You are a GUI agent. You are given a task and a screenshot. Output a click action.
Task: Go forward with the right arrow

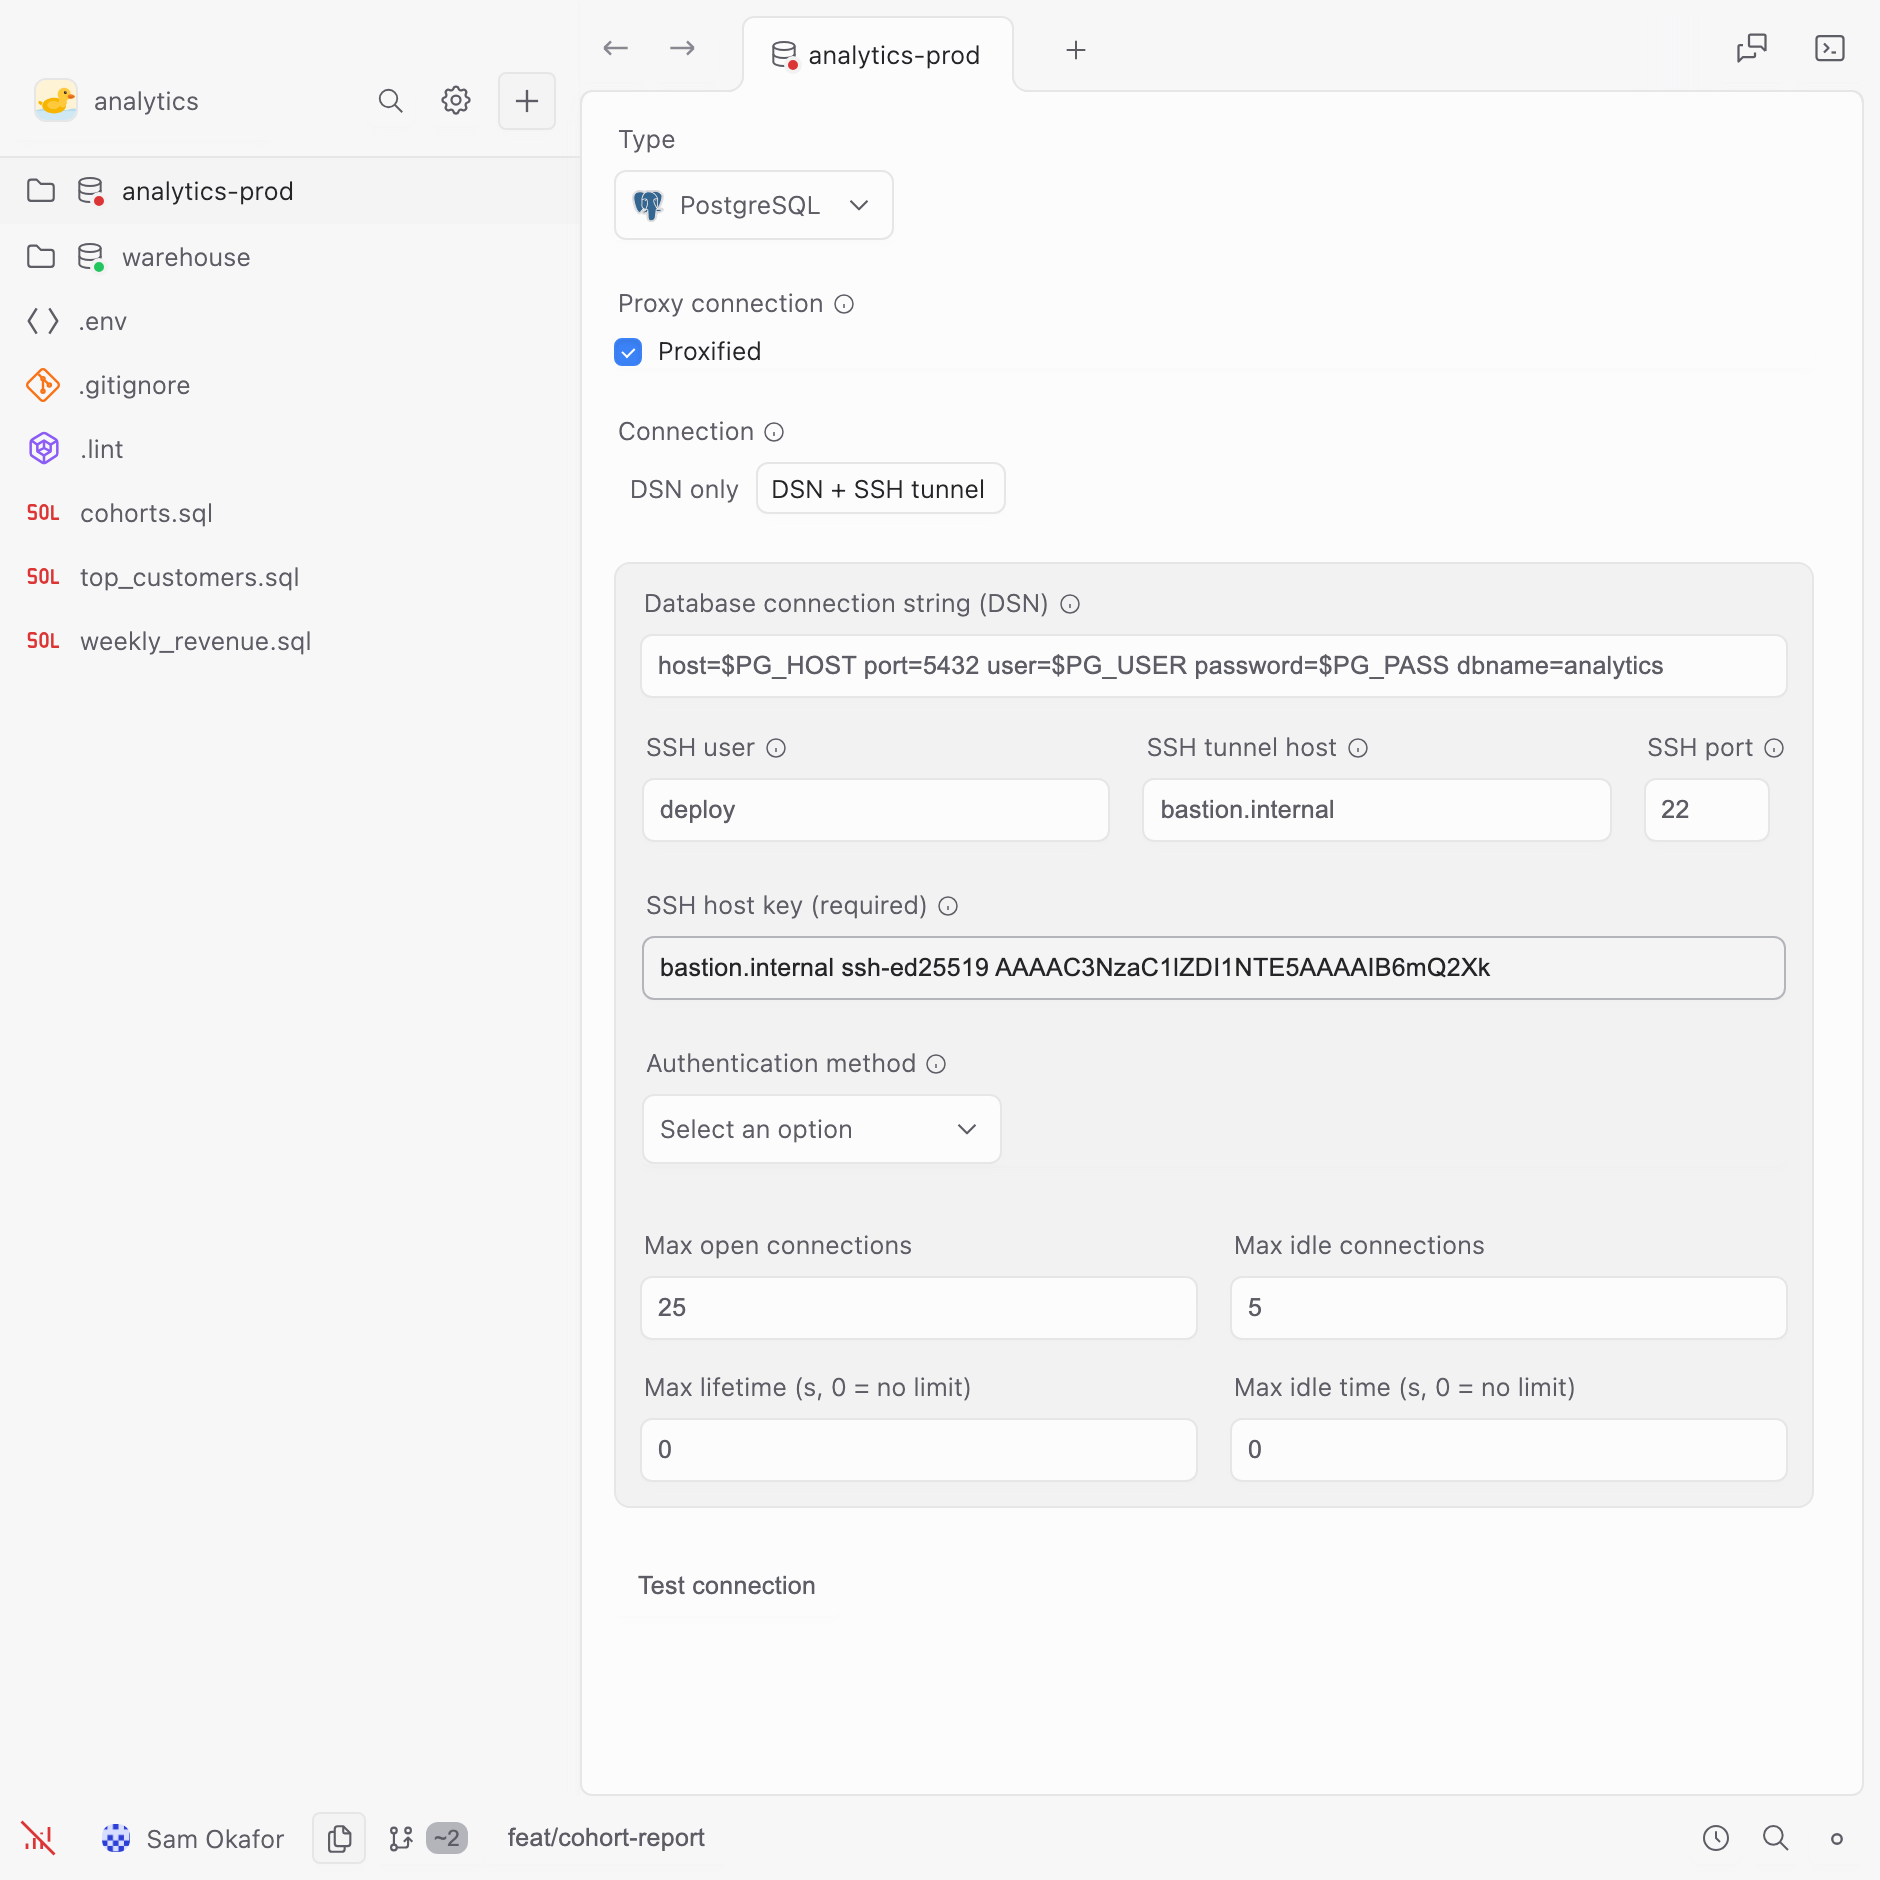[x=683, y=48]
